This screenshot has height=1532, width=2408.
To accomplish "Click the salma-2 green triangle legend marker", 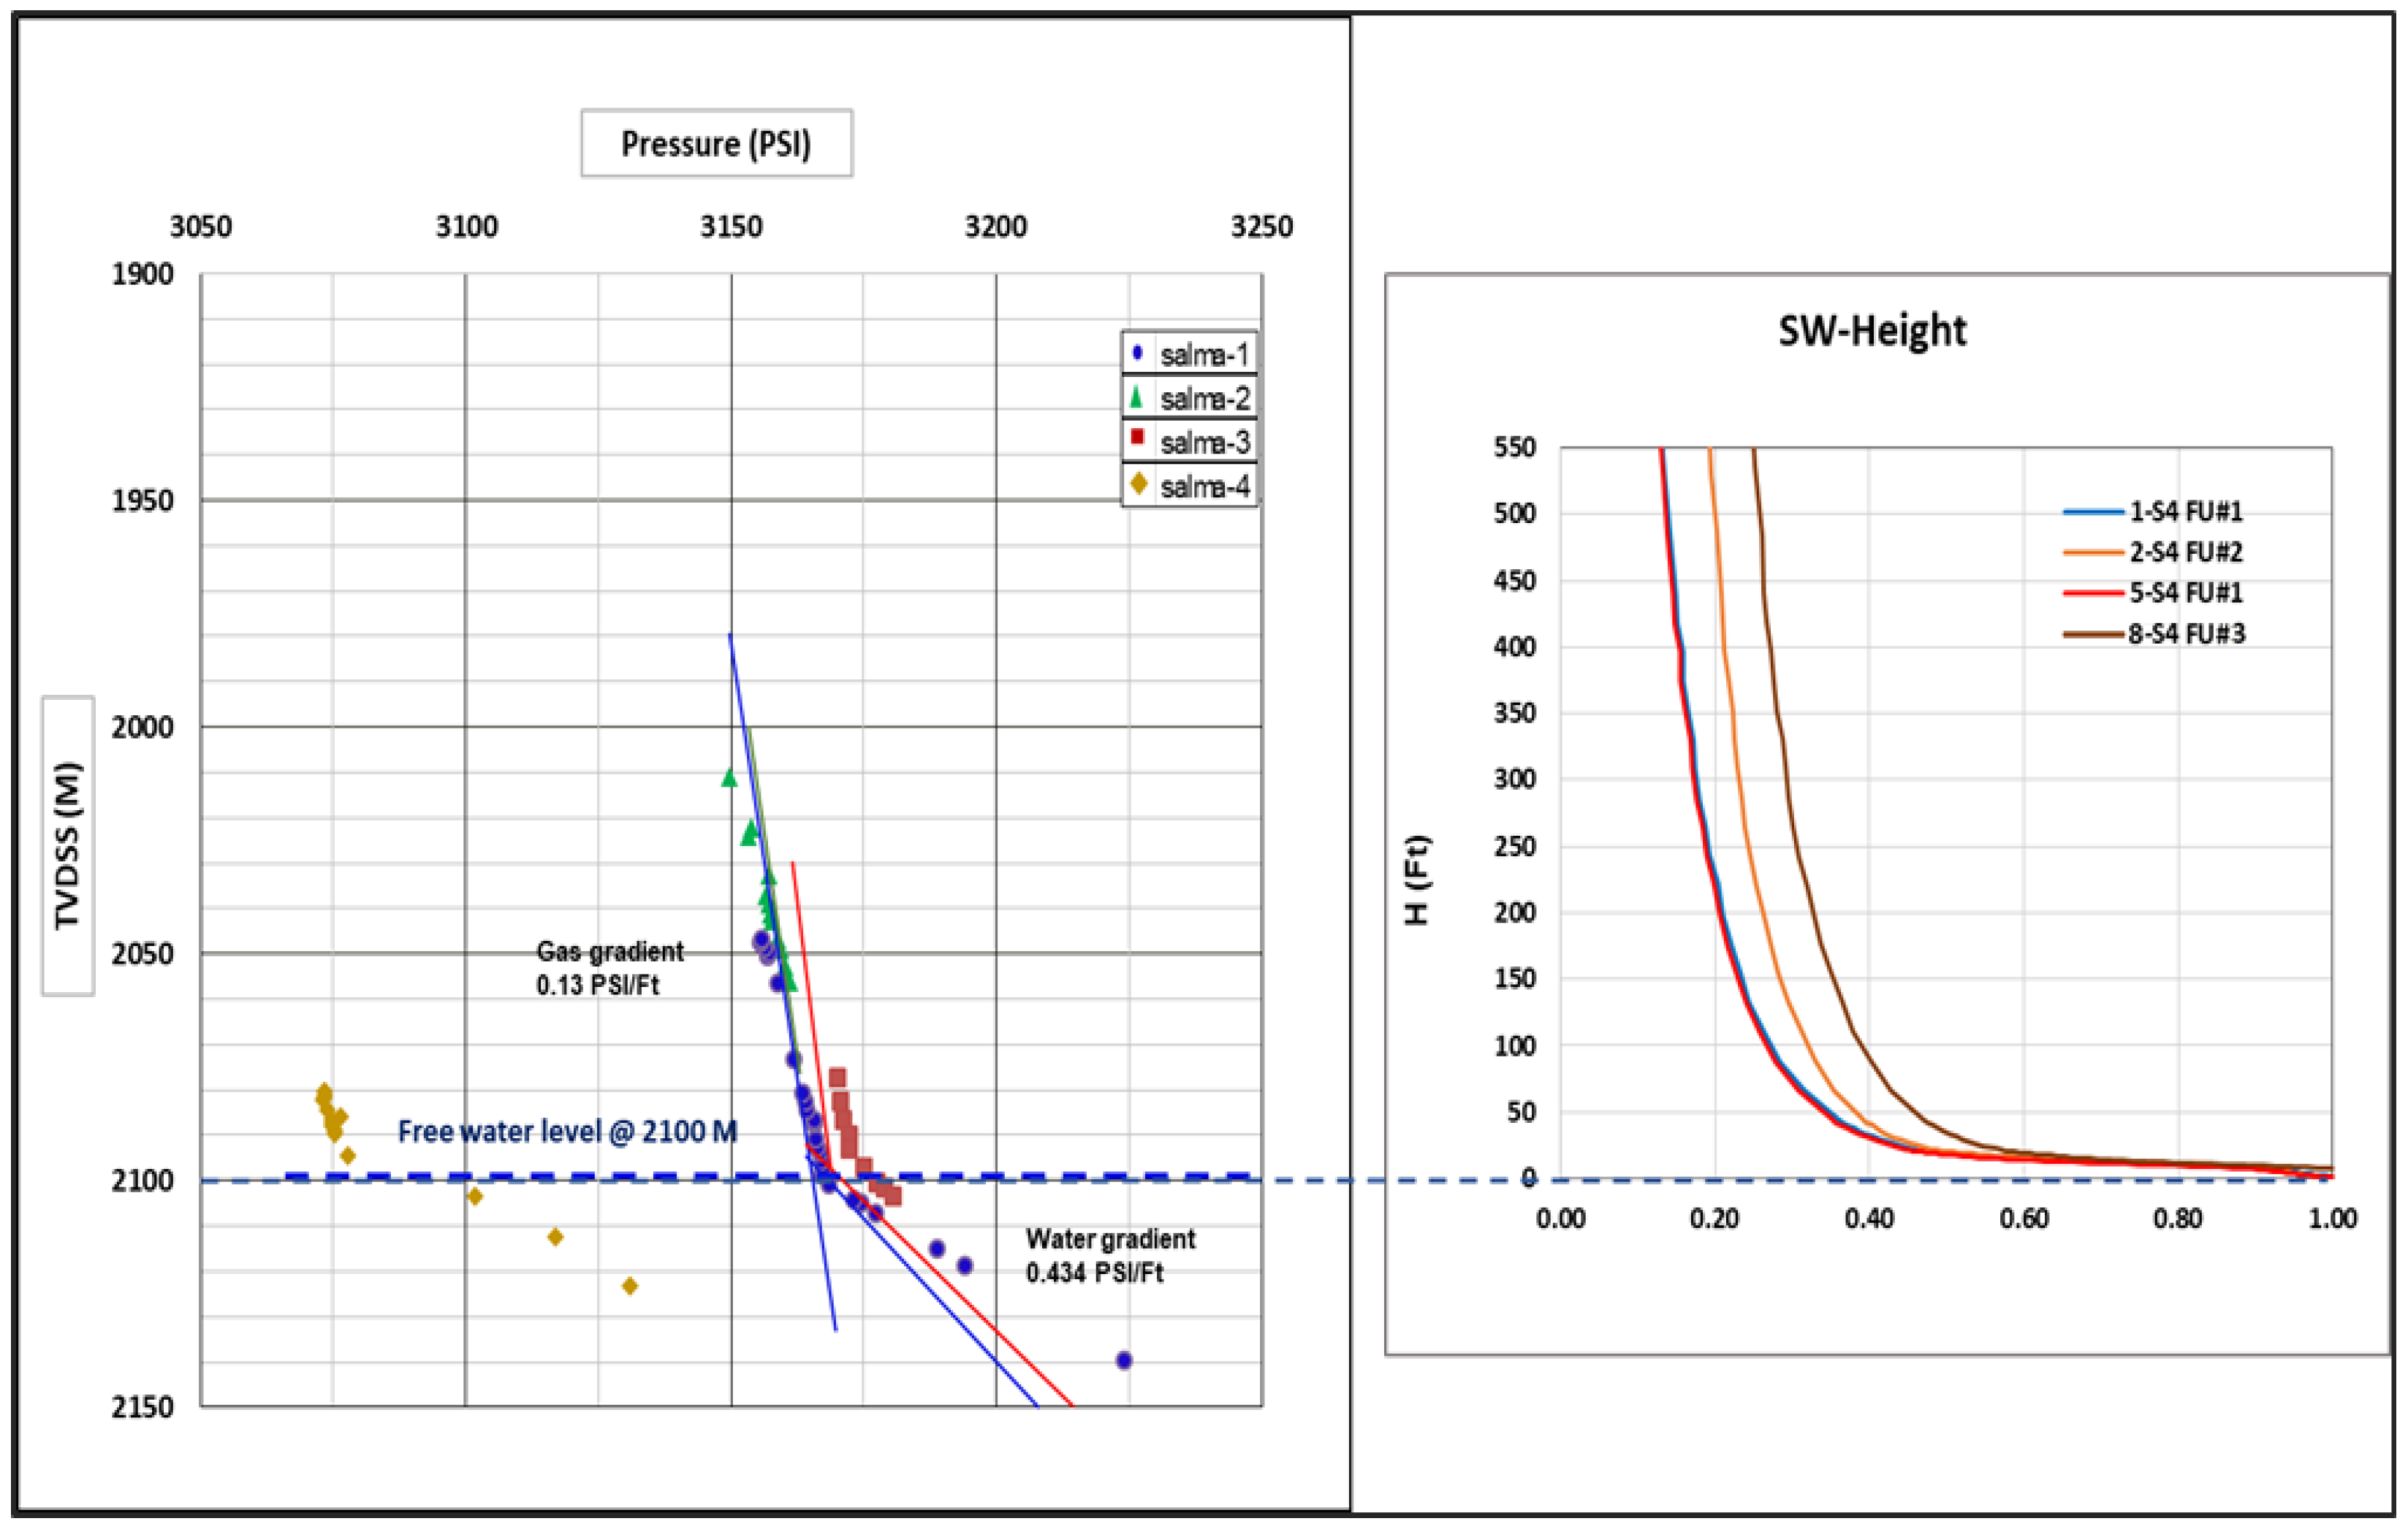I will 1136,397.
